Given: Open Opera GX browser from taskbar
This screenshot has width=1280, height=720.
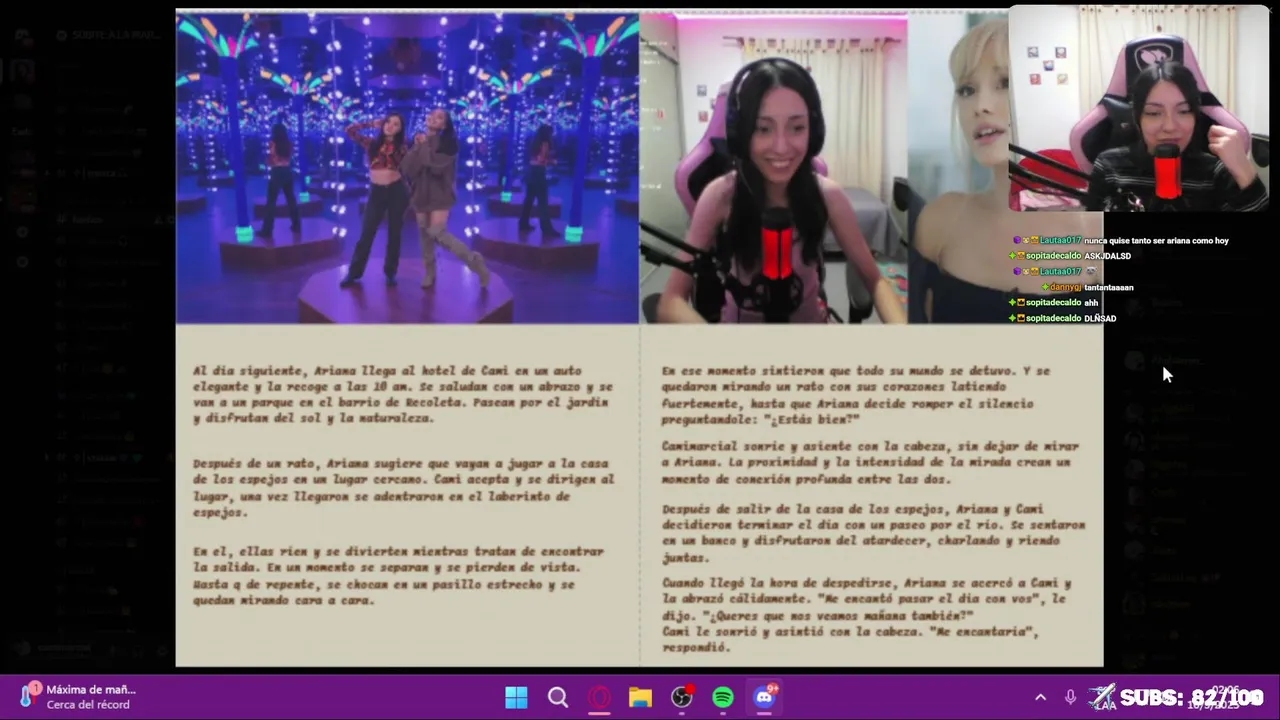Looking at the screenshot, I should point(599,697).
